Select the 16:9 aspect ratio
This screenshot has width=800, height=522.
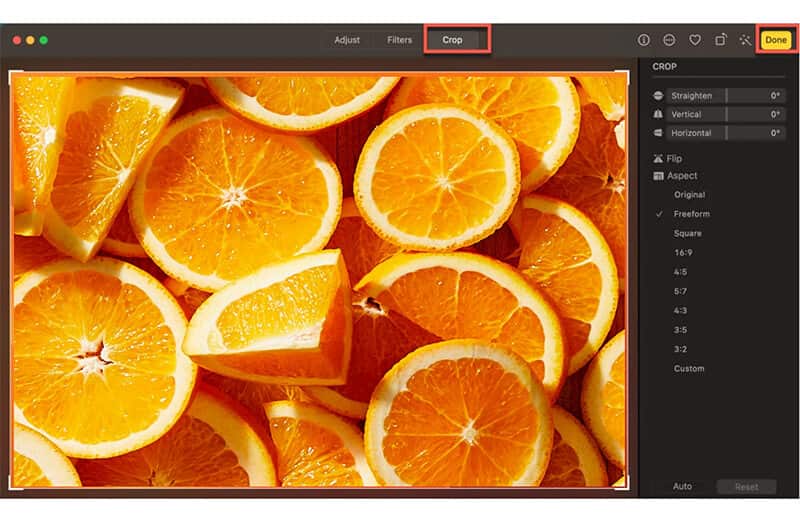(x=683, y=253)
